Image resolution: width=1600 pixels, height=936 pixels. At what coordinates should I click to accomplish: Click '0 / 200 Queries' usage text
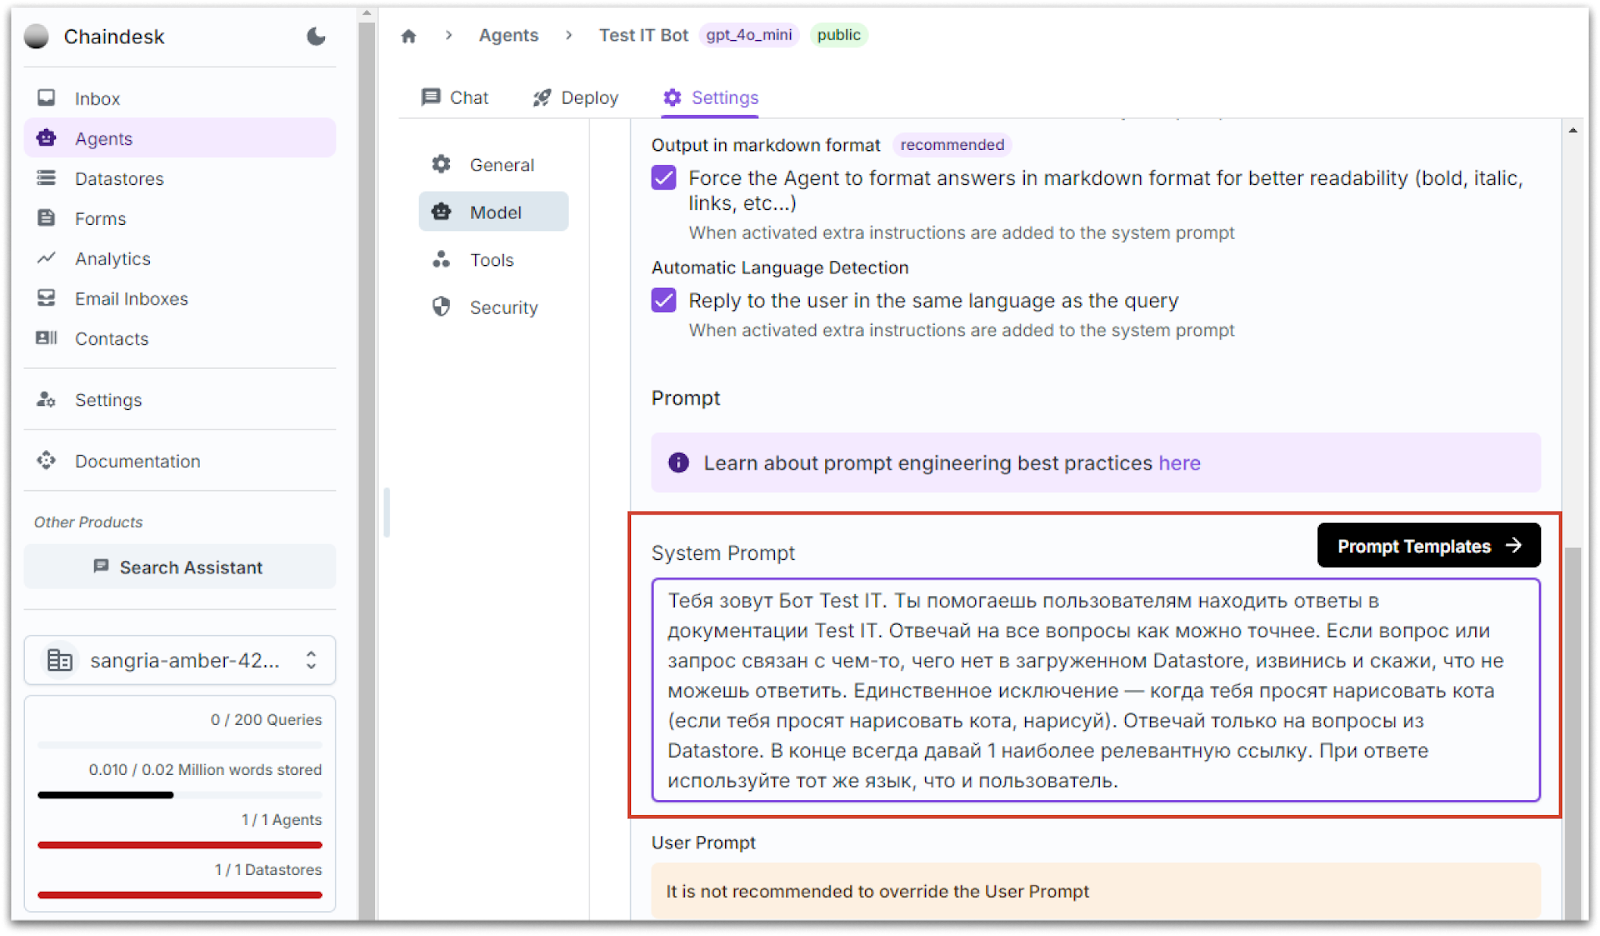point(266,719)
